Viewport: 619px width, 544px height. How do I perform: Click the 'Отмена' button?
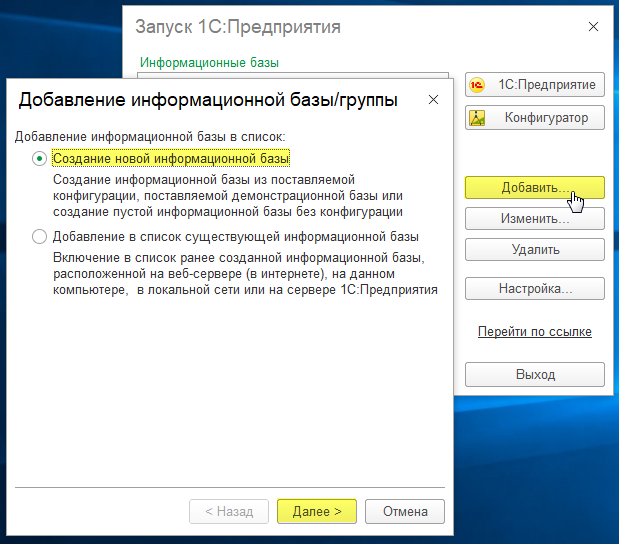pos(405,512)
